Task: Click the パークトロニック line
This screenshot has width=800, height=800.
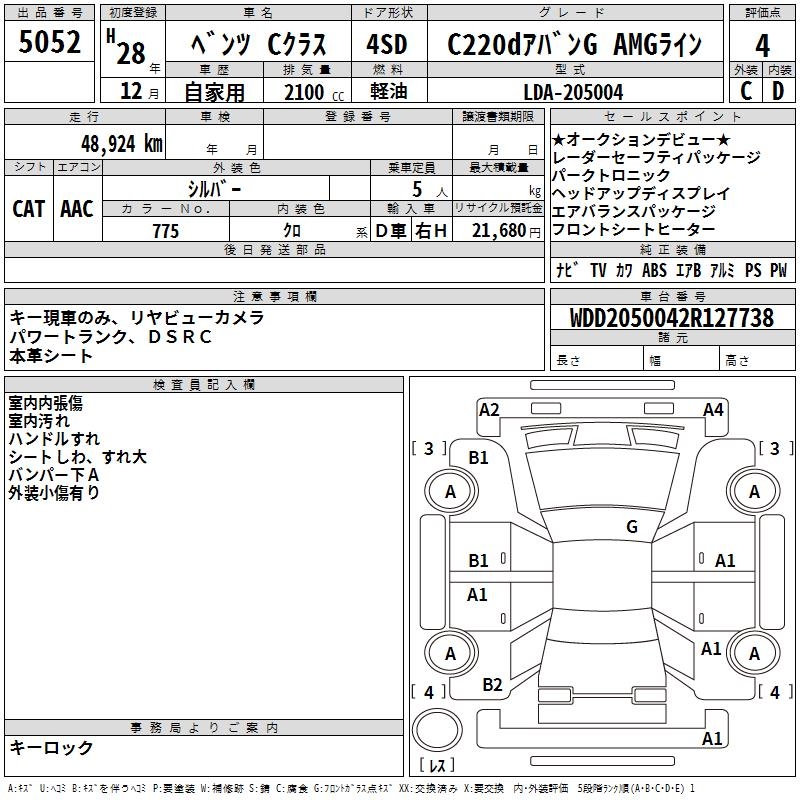Action: pyautogui.click(x=611, y=175)
